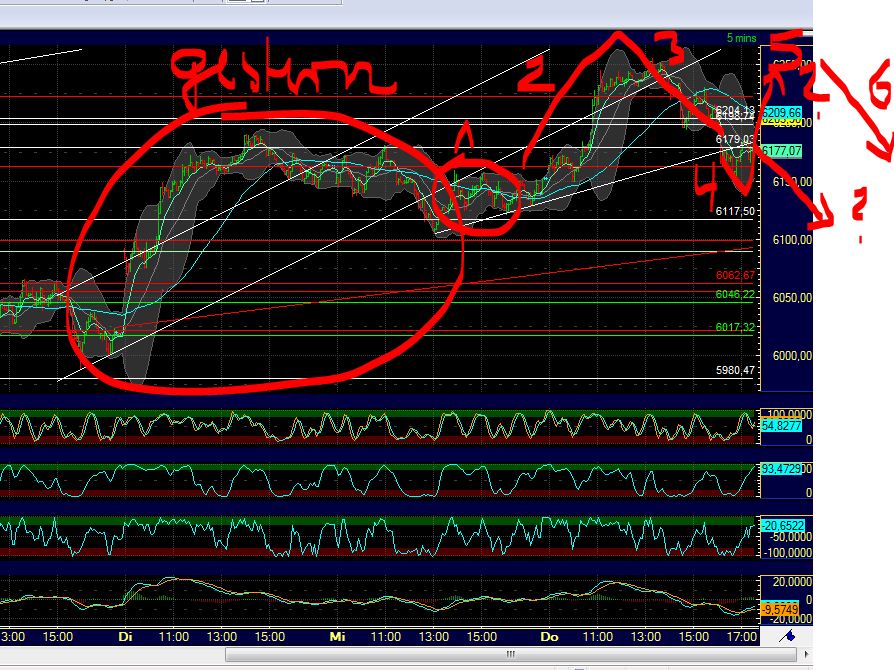The image size is (894, 670).
Task: Select the Do day label on the time axis
Action: pyautogui.click(x=550, y=636)
